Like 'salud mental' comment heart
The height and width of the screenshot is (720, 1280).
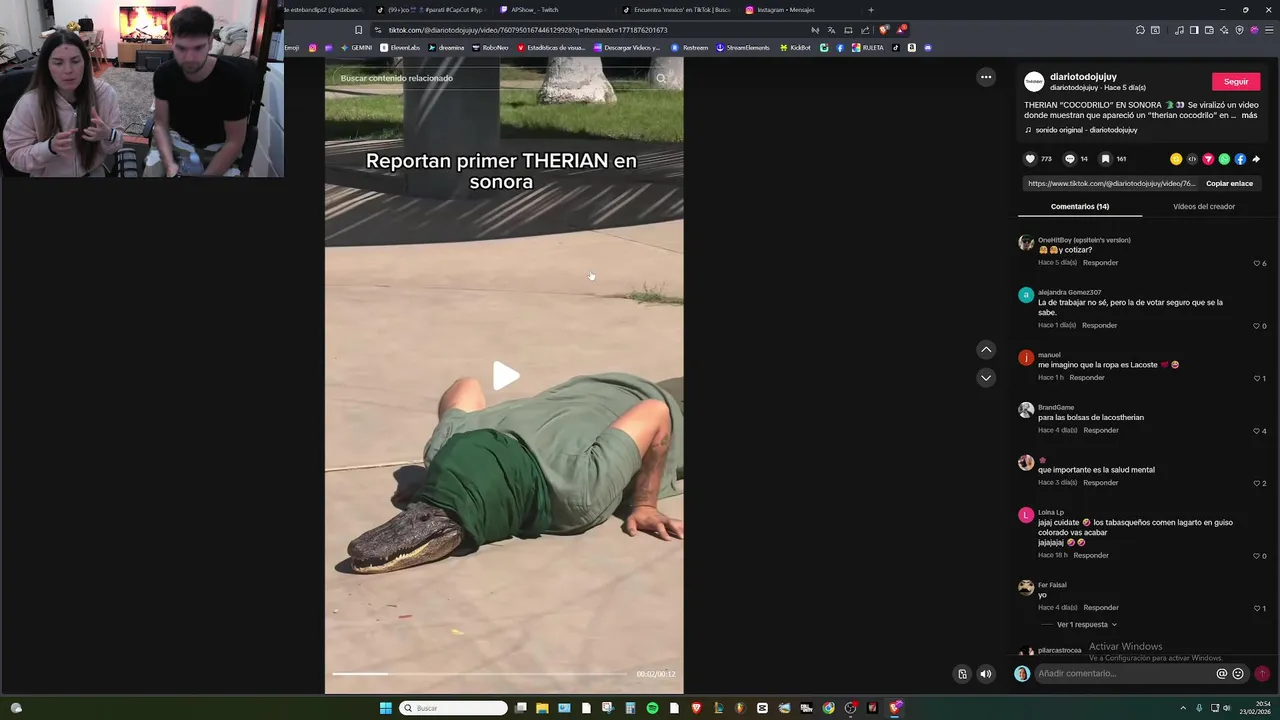(x=1257, y=483)
